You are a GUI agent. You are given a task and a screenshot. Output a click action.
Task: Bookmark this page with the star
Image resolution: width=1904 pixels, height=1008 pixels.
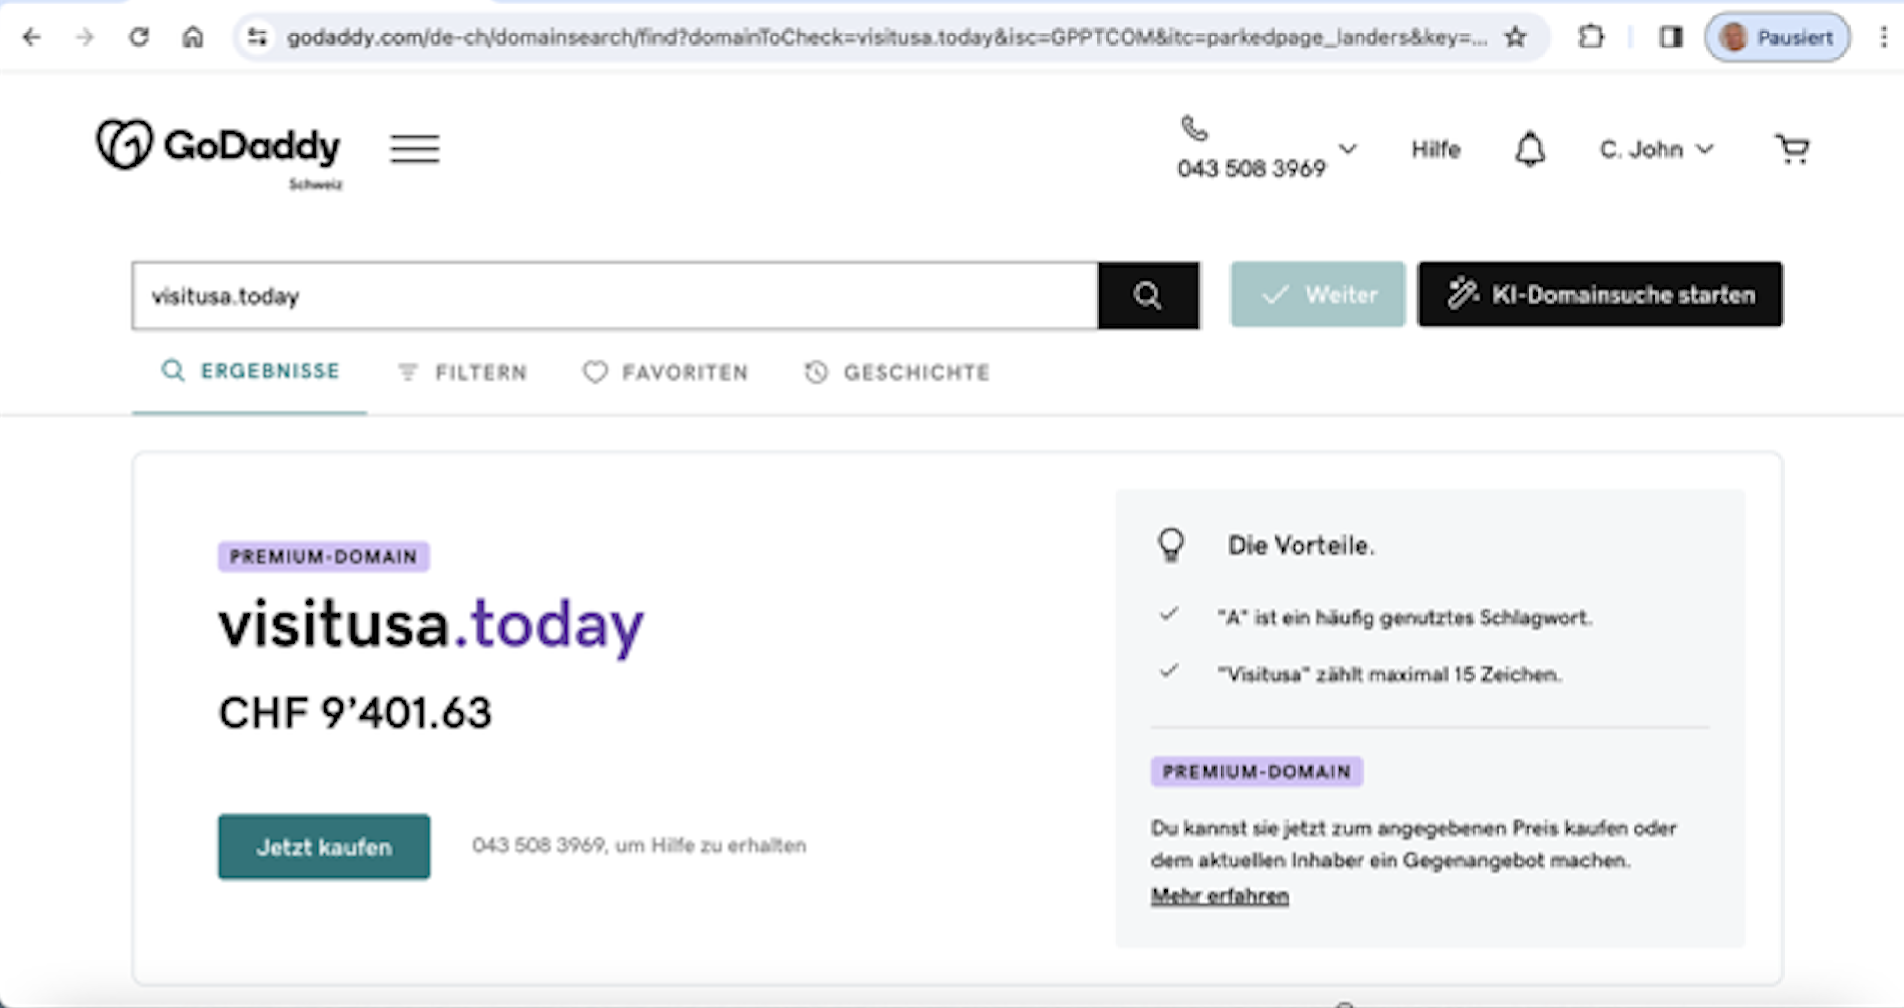tap(1516, 37)
